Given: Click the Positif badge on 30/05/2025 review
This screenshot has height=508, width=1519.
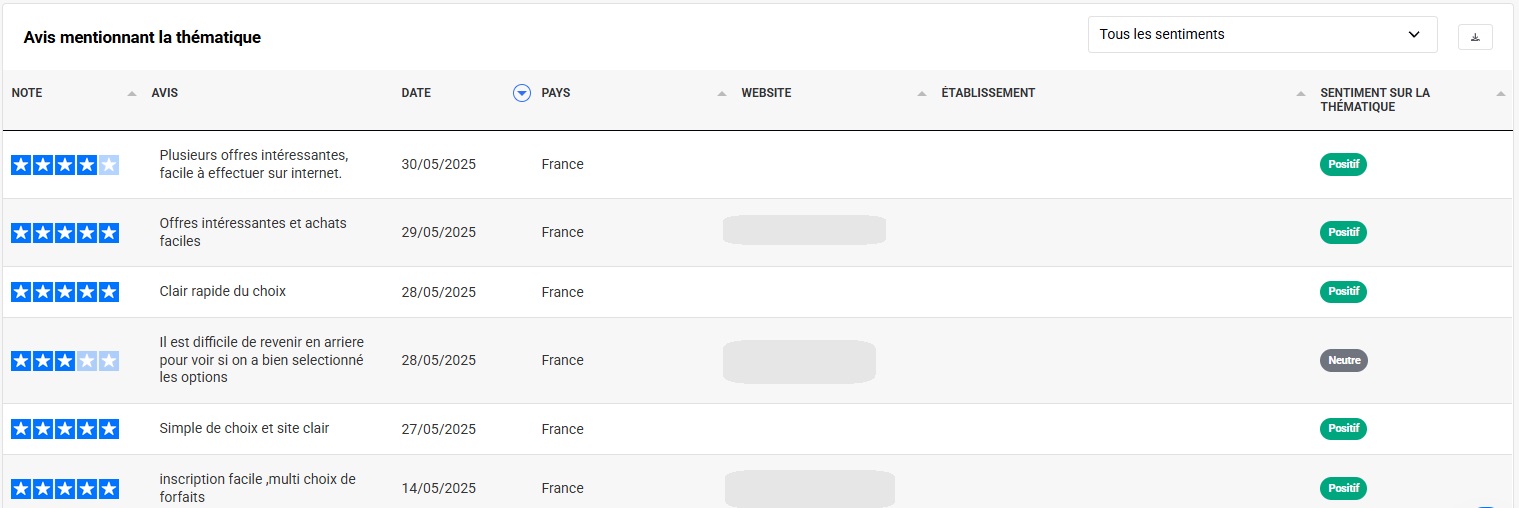Looking at the screenshot, I should [1343, 164].
